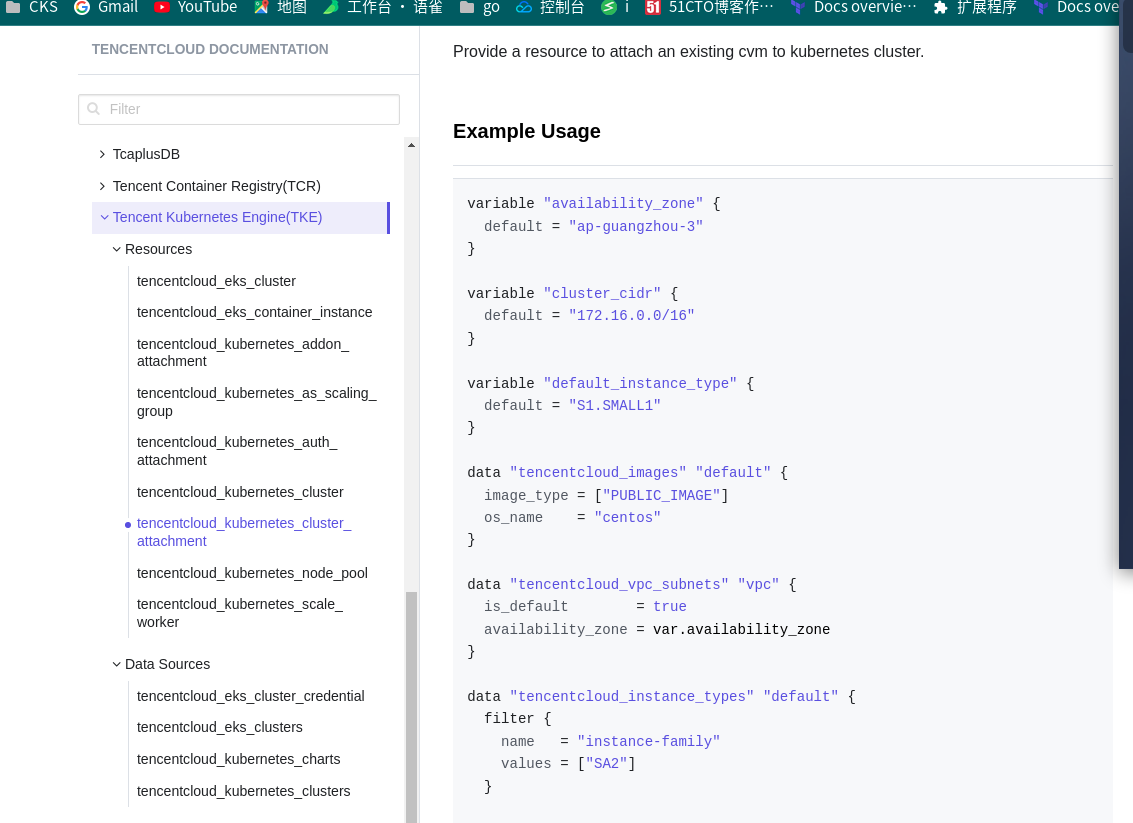Viewport: 1133px width, 823px height.
Task: Click the Example Usage heading
Action: click(527, 132)
